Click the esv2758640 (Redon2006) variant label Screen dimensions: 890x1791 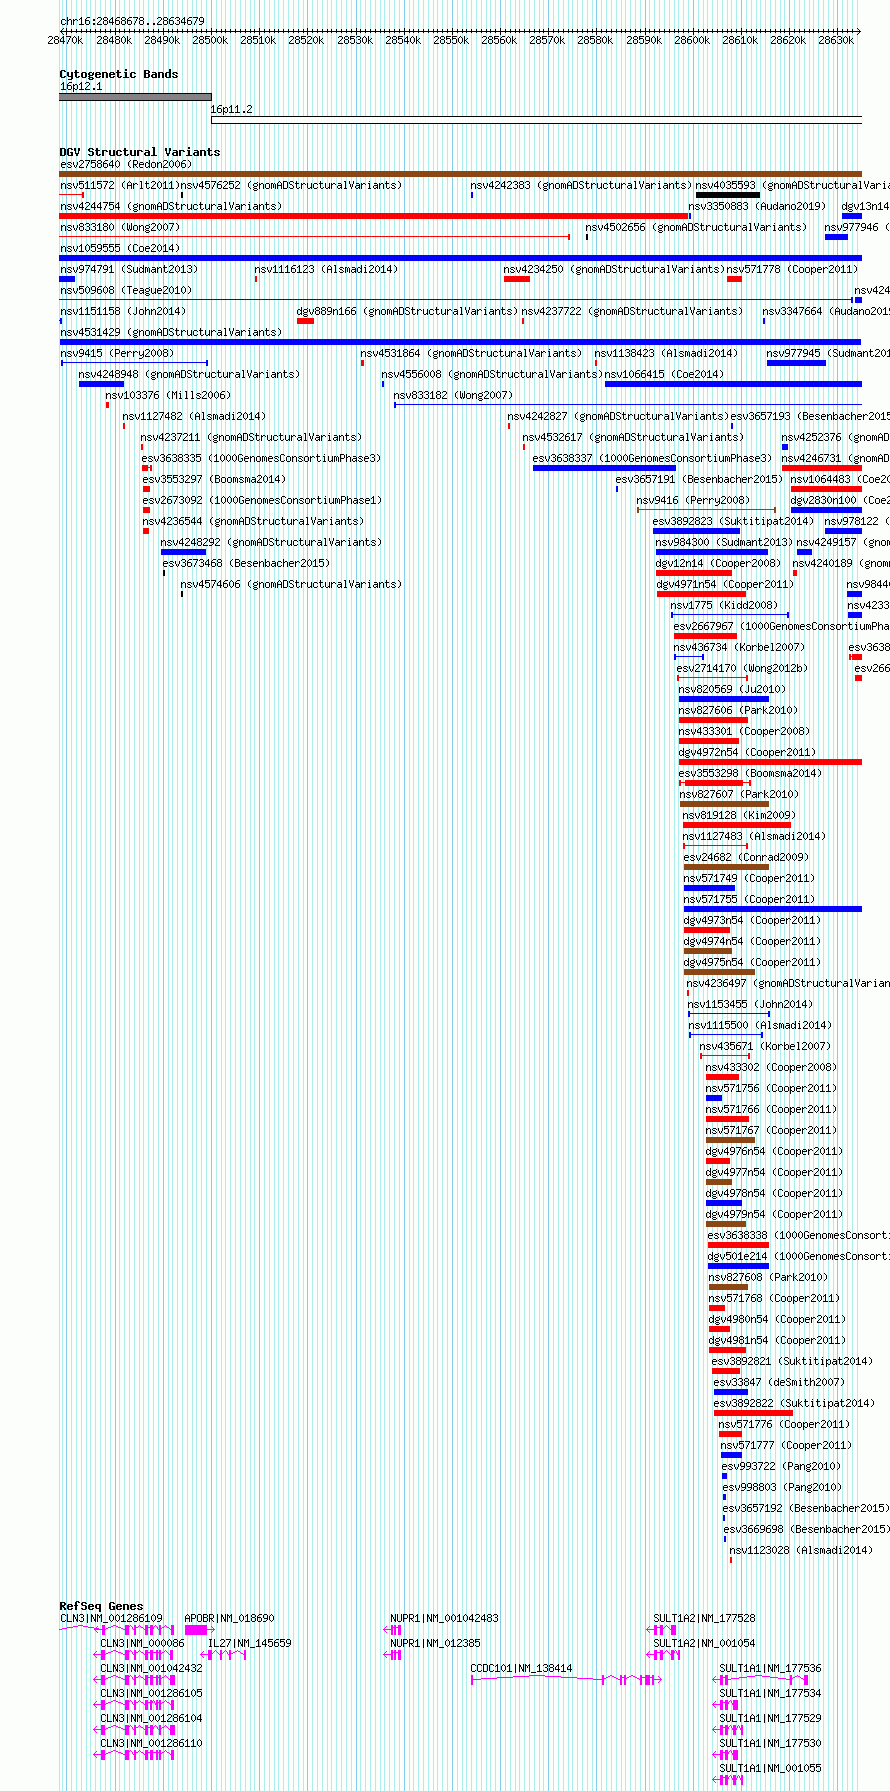(126, 164)
